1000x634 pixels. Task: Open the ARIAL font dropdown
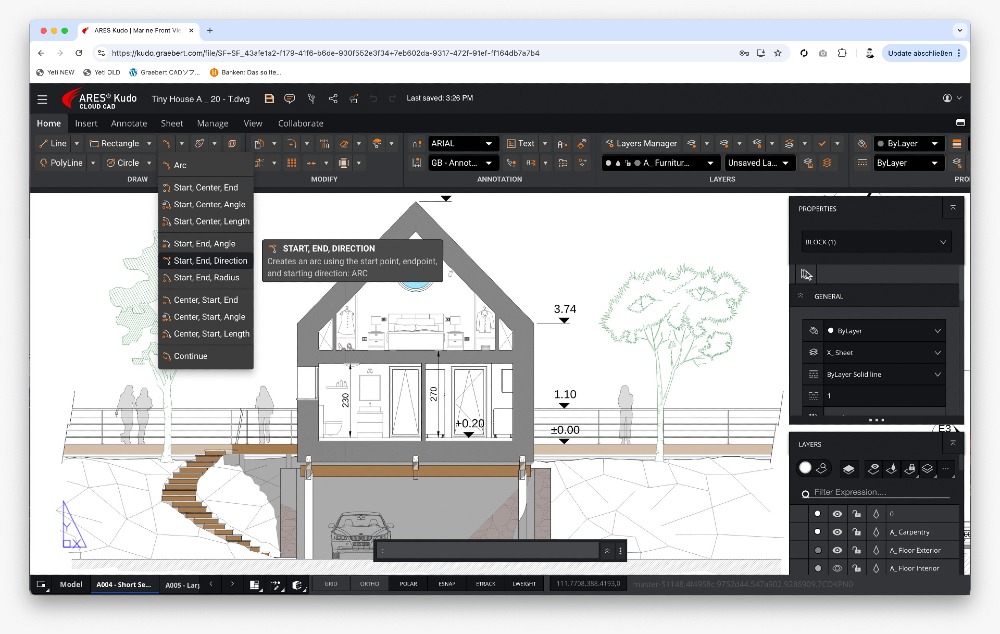pyautogui.click(x=462, y=144)
